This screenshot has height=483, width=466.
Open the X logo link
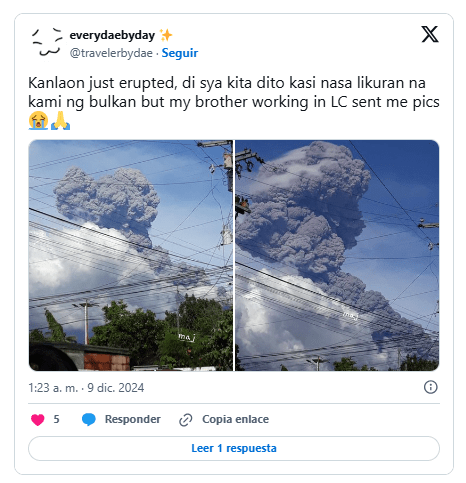[430, 34]
